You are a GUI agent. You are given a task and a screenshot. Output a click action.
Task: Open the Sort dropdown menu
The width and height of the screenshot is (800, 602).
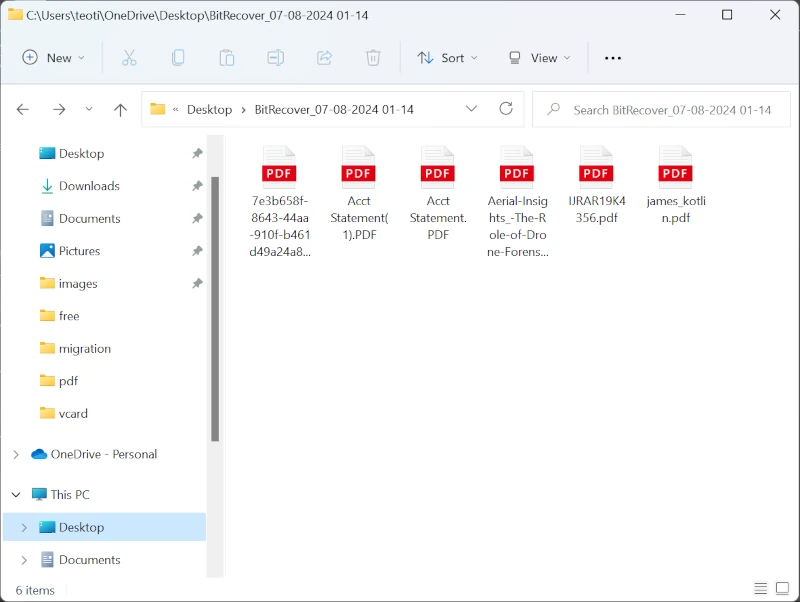click(x=447, y=58)
